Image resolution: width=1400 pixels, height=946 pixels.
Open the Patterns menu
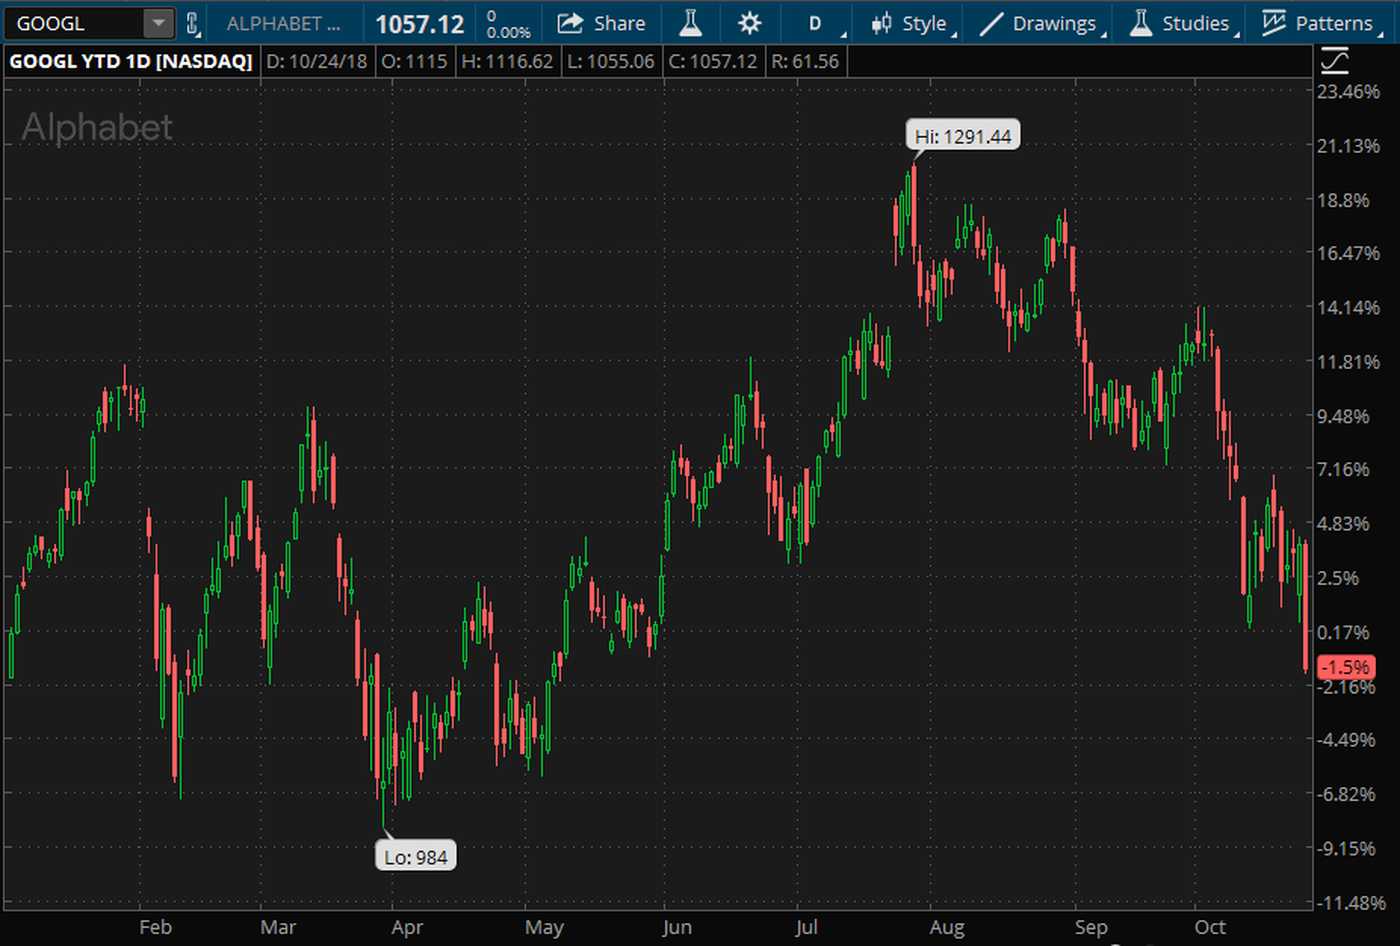1320,23
